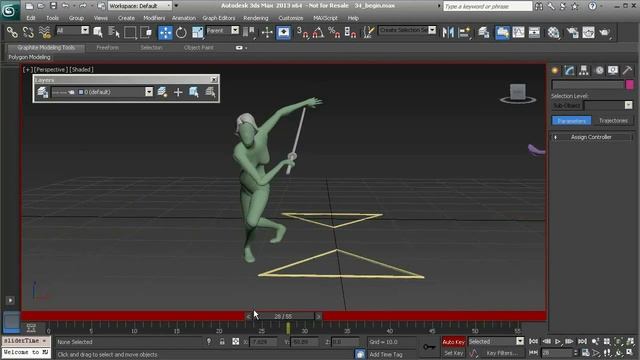Toggle the Graphite Modeling Tools ribbon icon
Image resolution: width=640 pixels, height=360 pixels.
pos(502,32)
